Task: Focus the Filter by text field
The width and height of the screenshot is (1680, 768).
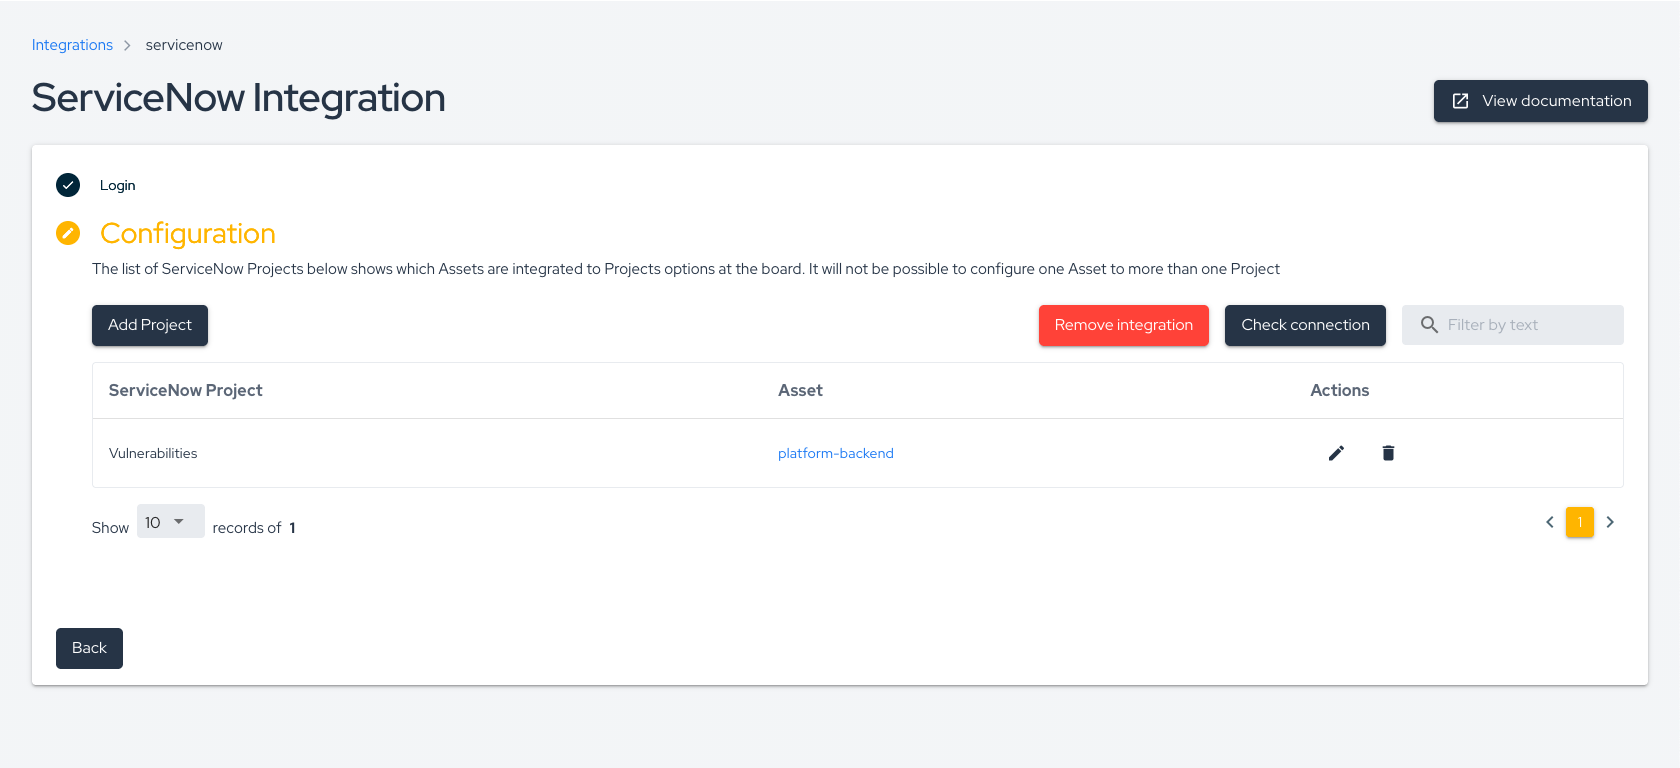Action: 1513,325
